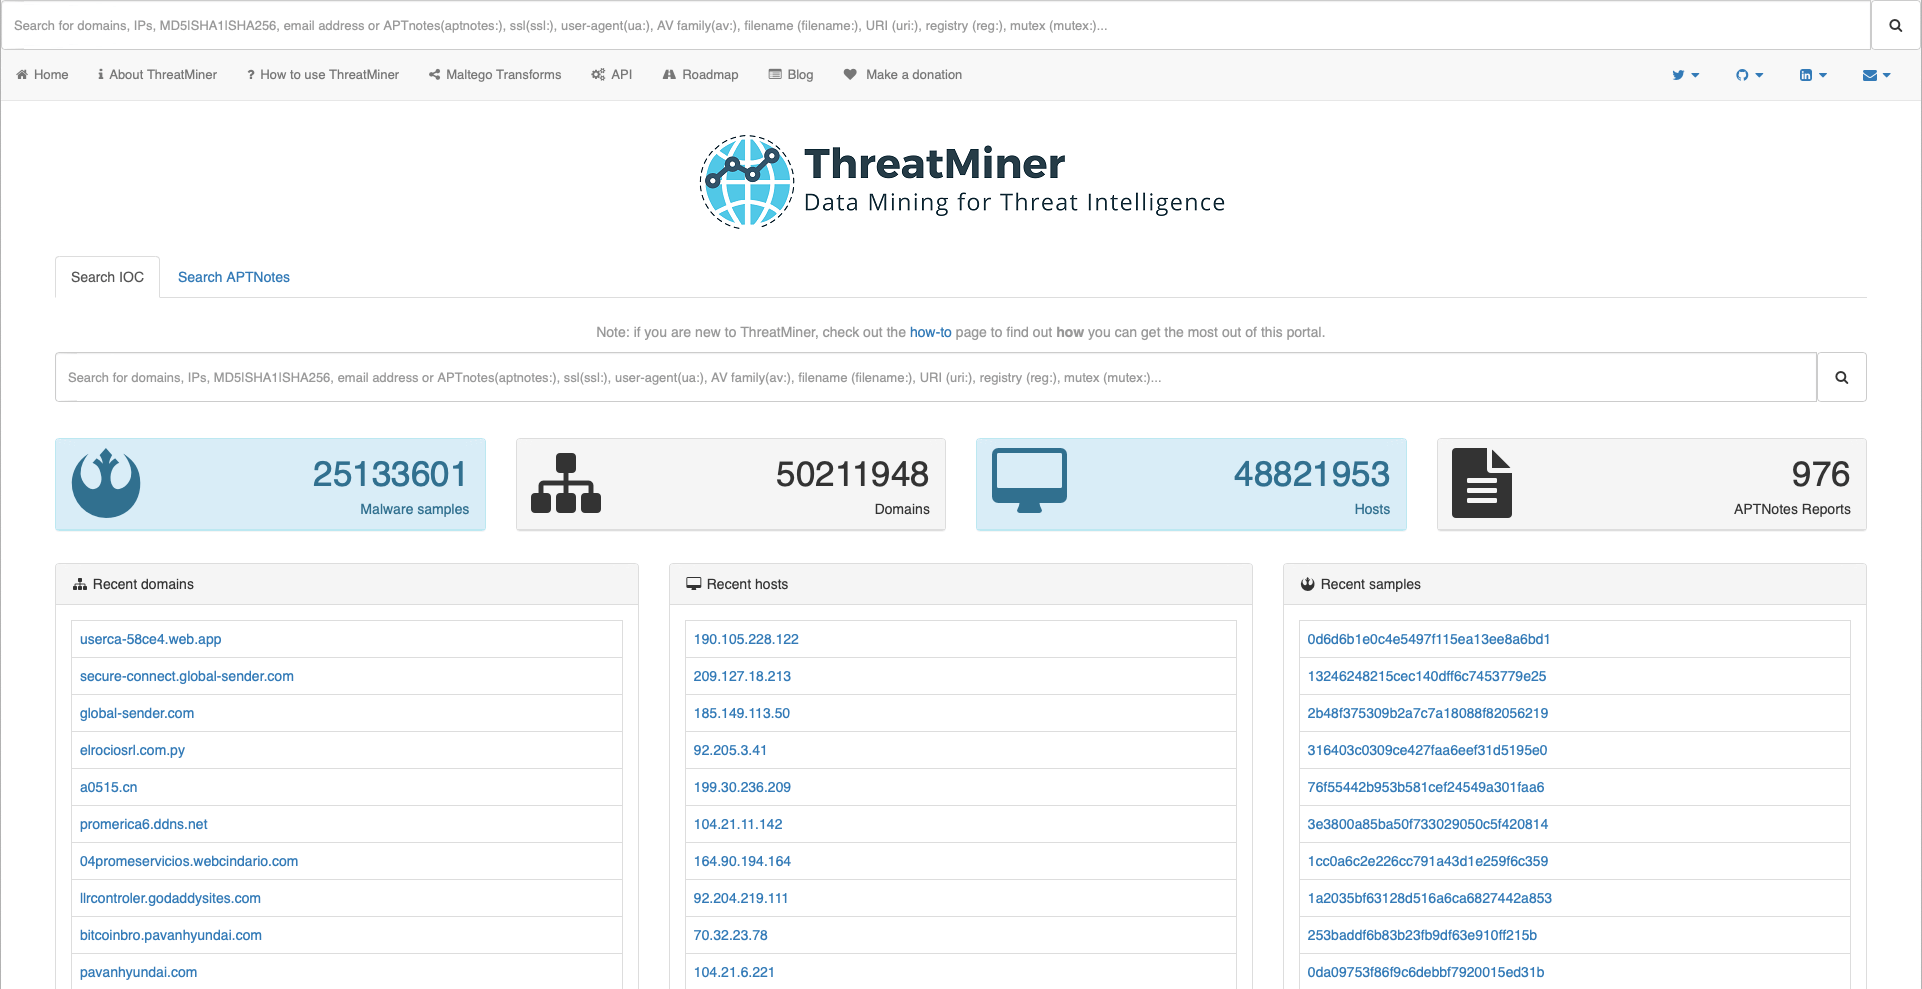Screen dimensions: 1922x989
Task: Click the 25133601 malware samples count
Action: pos(389,474)
